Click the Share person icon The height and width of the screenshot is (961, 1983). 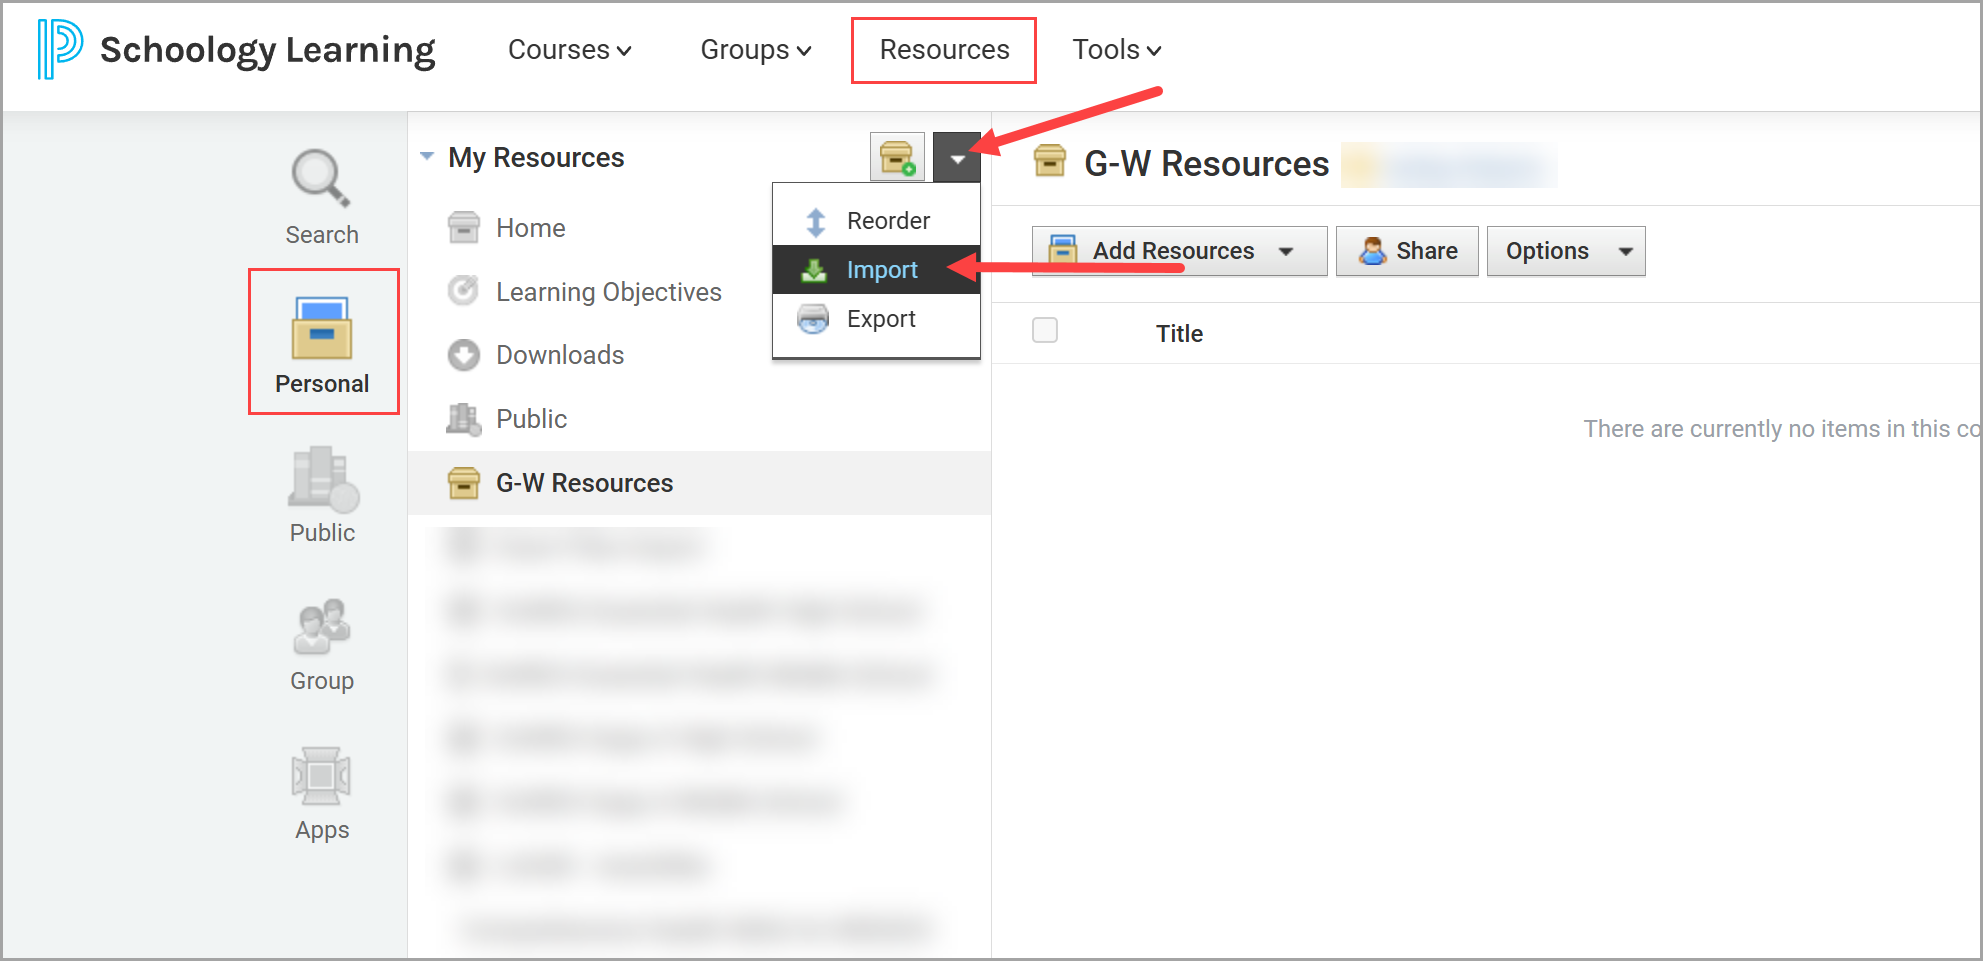pyautogui.click(x=1373, y=250)
